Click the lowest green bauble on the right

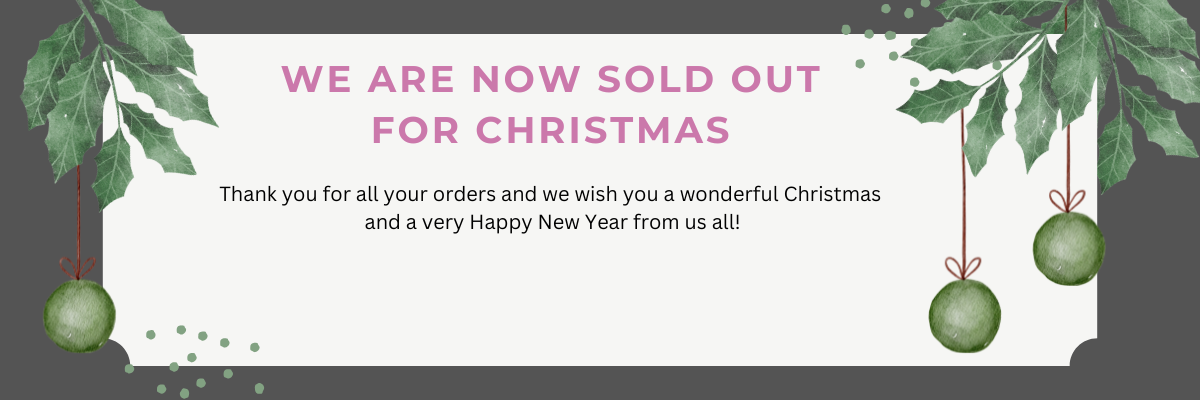click(x=965, y=315)
